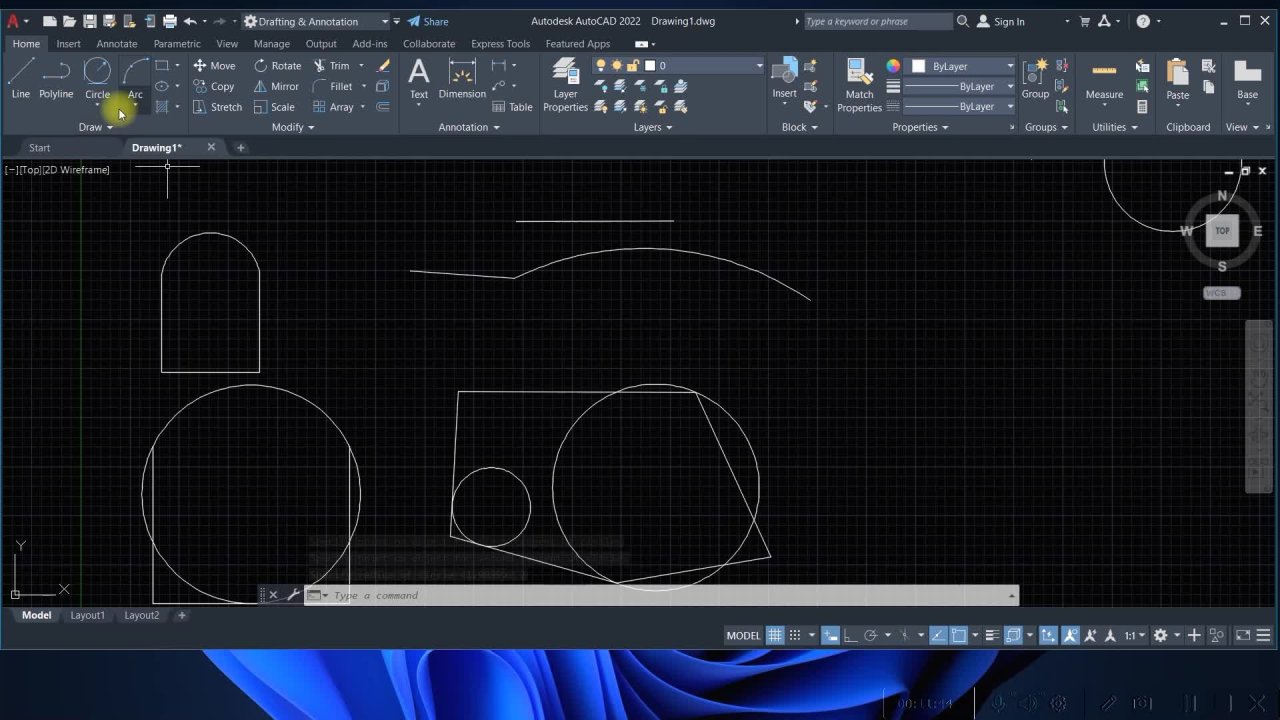Select the Line drawing tool
This screenshot has width=1280, height=720.
coord(21,79)
